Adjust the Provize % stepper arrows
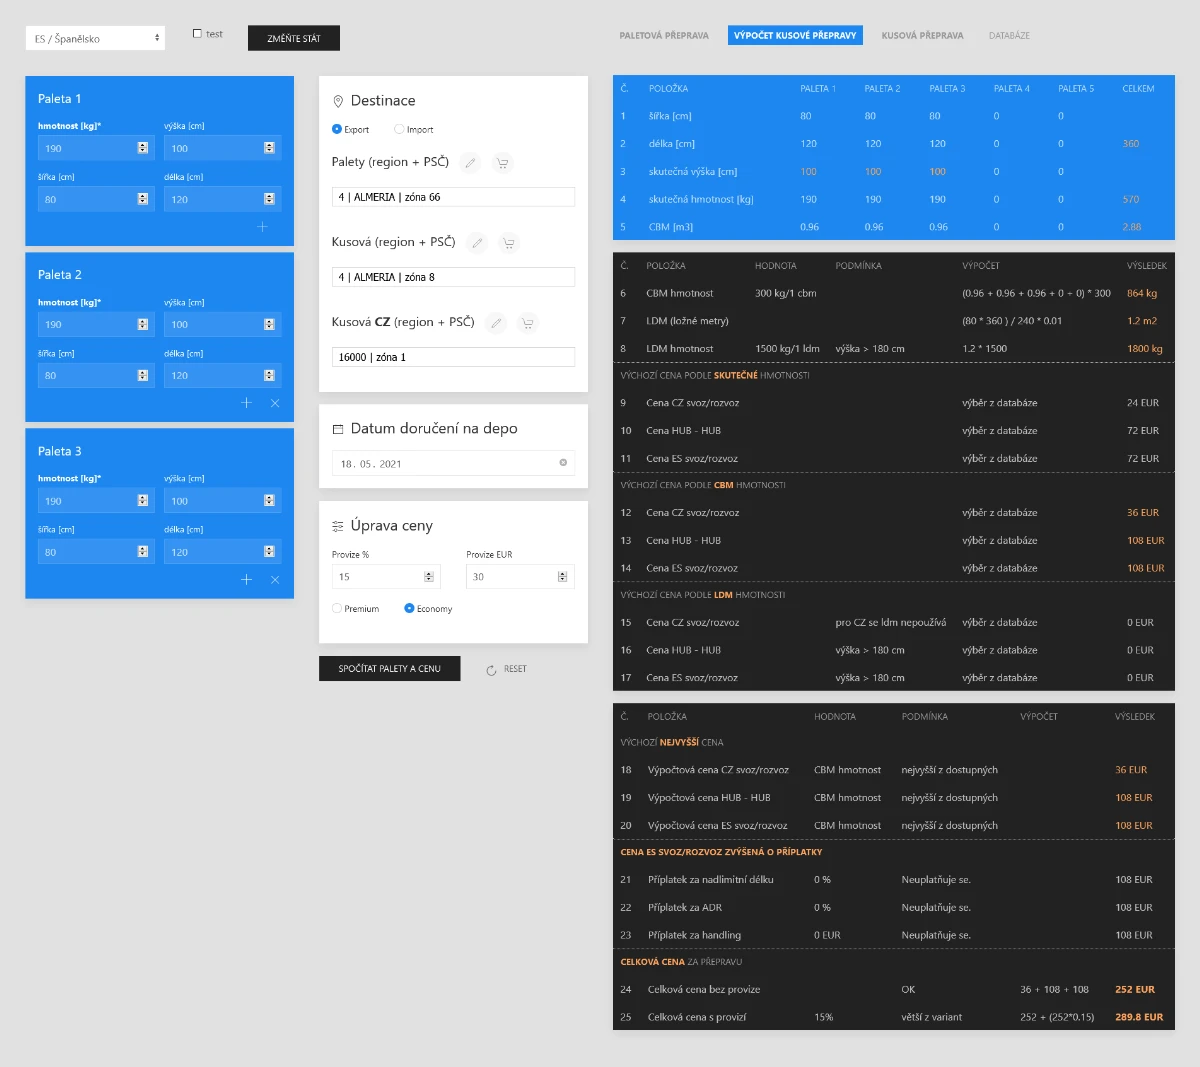This screenshot has width=1200, height=1067. click(429, 577)
